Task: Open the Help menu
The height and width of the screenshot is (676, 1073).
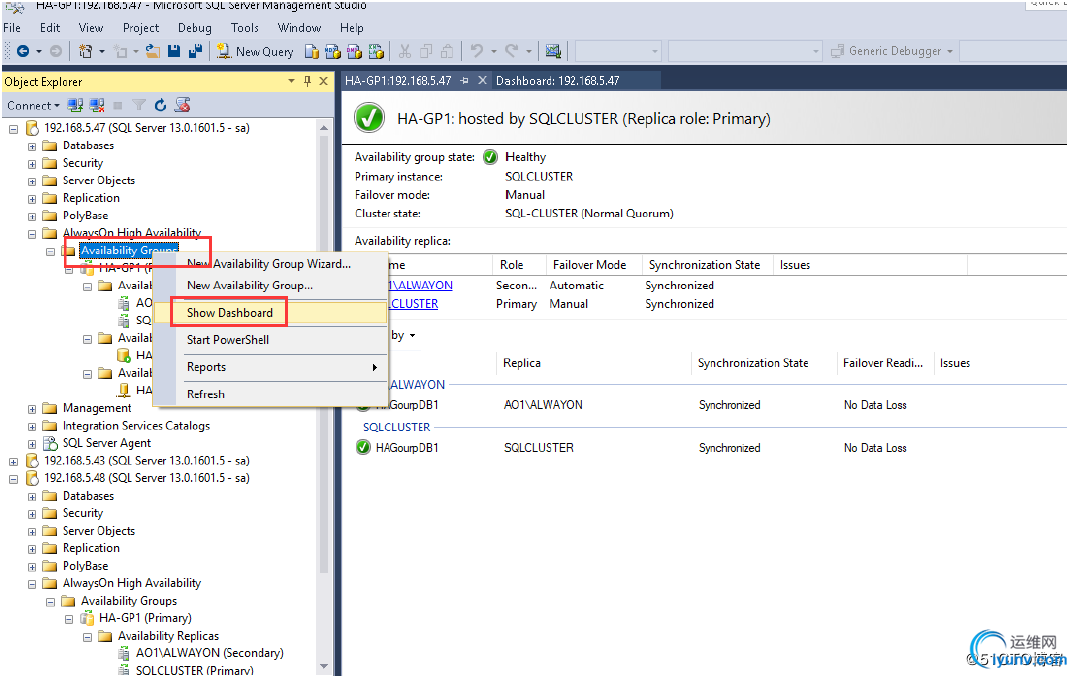Action: [352, 28]
